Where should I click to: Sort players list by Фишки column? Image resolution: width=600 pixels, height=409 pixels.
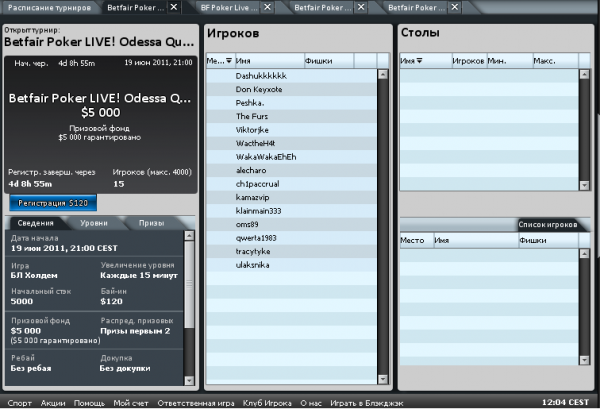(329, 61)
